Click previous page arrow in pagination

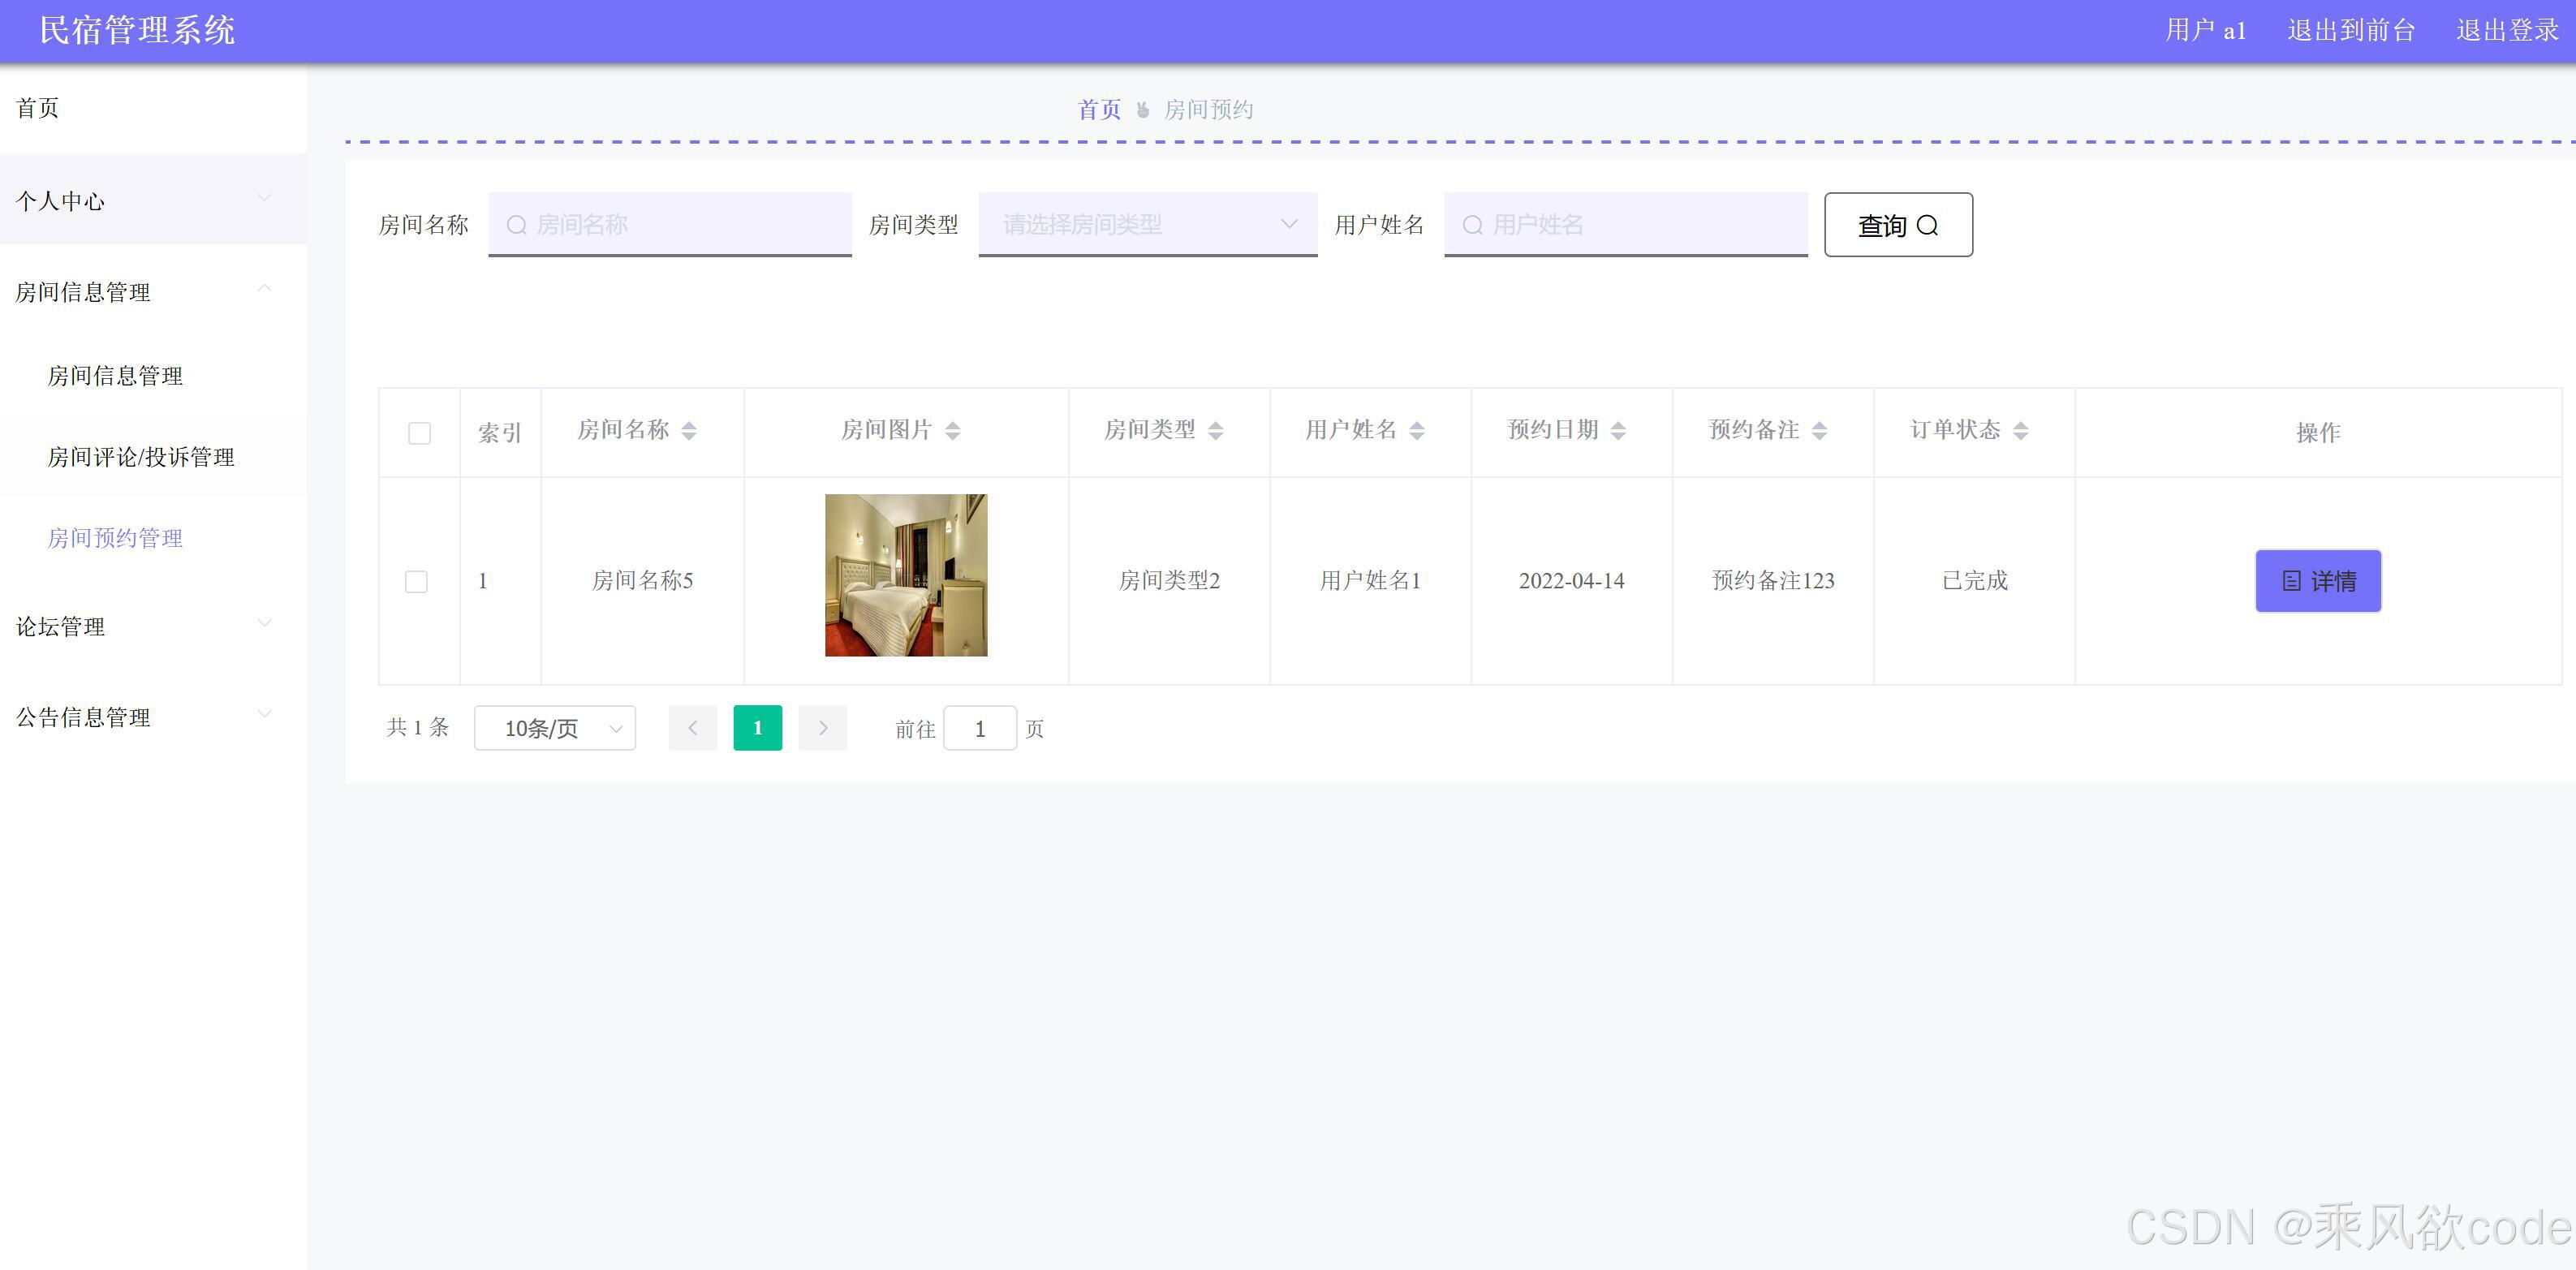(x=692, y=728)
